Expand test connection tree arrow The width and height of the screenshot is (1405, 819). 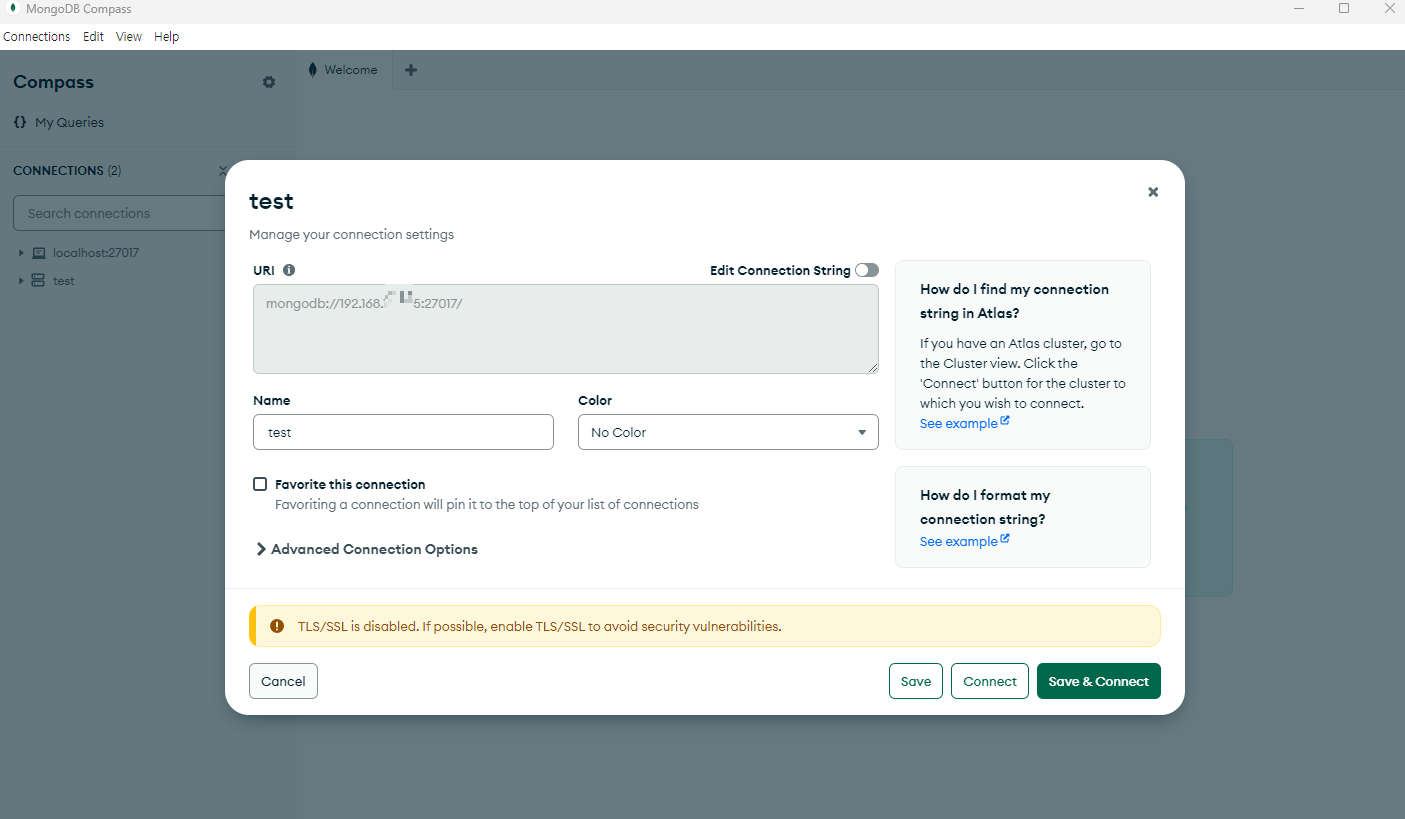click(x=21, y=281)
